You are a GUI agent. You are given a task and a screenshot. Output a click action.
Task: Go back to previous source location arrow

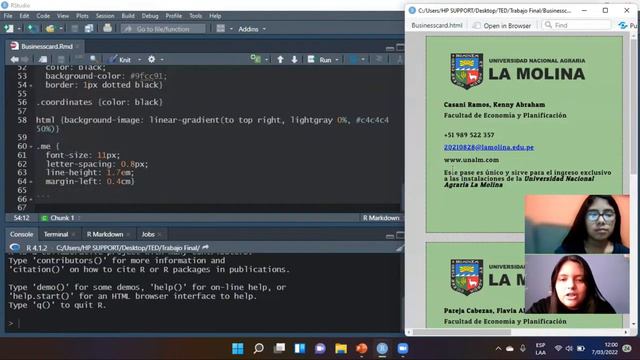pyautogui.click(x=14, y=60)
